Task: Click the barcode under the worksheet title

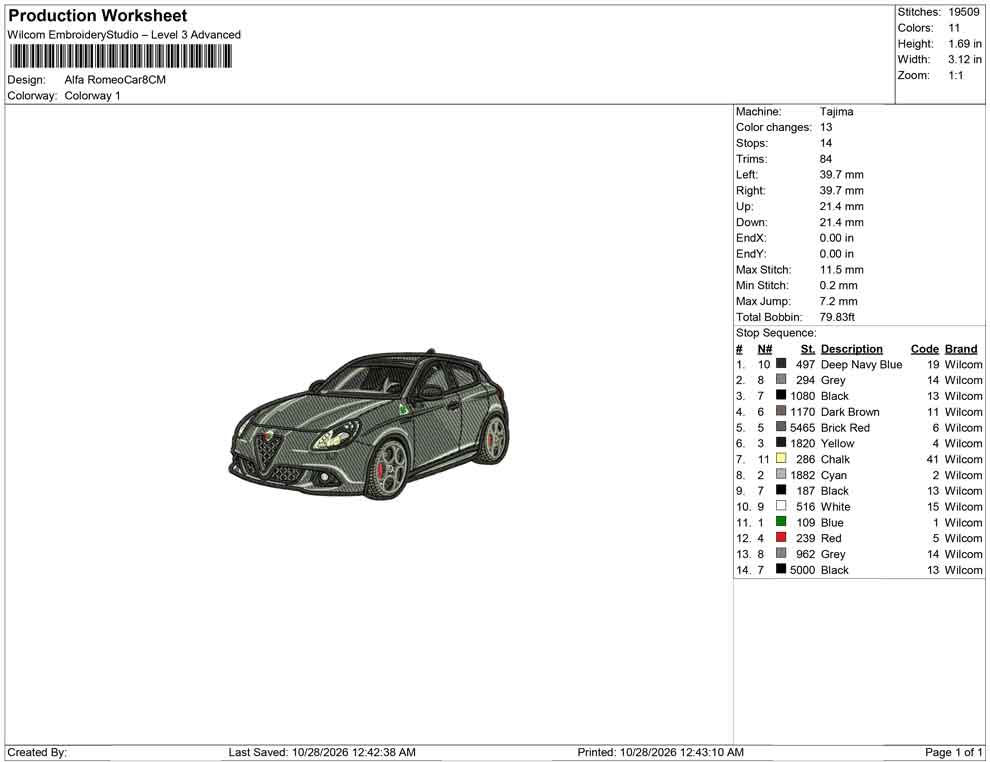Action: click(120, 57)
